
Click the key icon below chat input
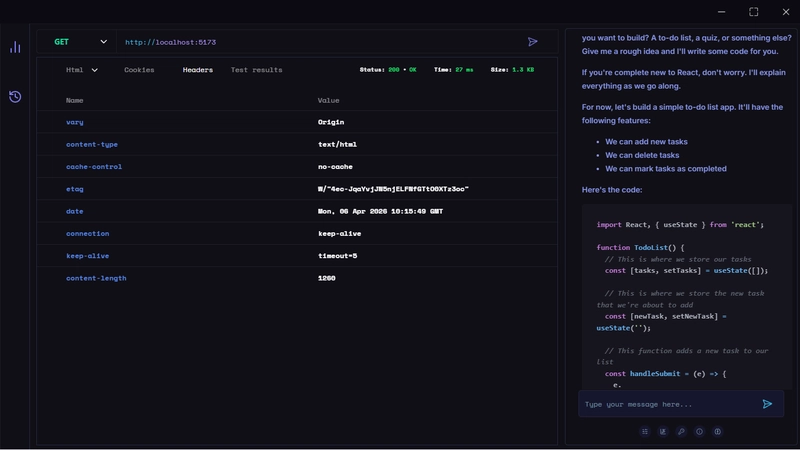pos(681,432)
